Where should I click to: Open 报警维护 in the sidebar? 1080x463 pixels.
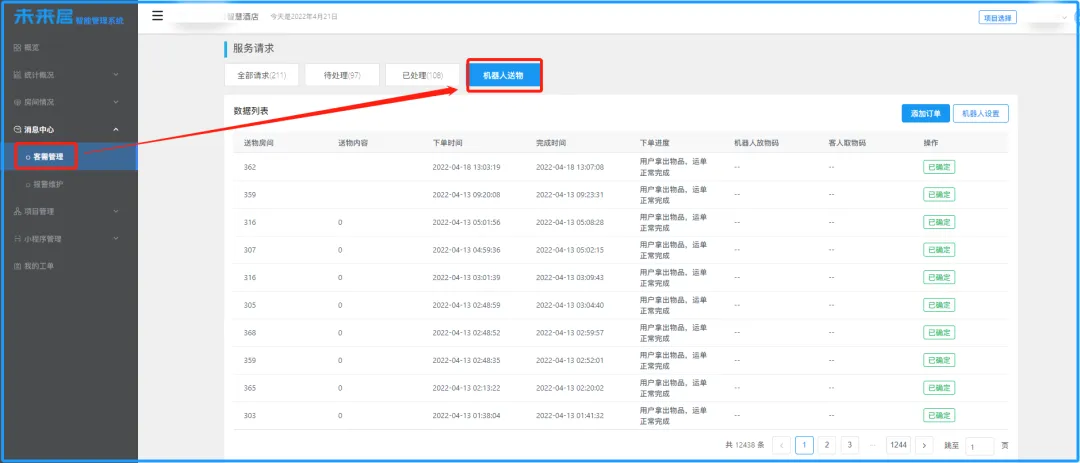point(48,185)
